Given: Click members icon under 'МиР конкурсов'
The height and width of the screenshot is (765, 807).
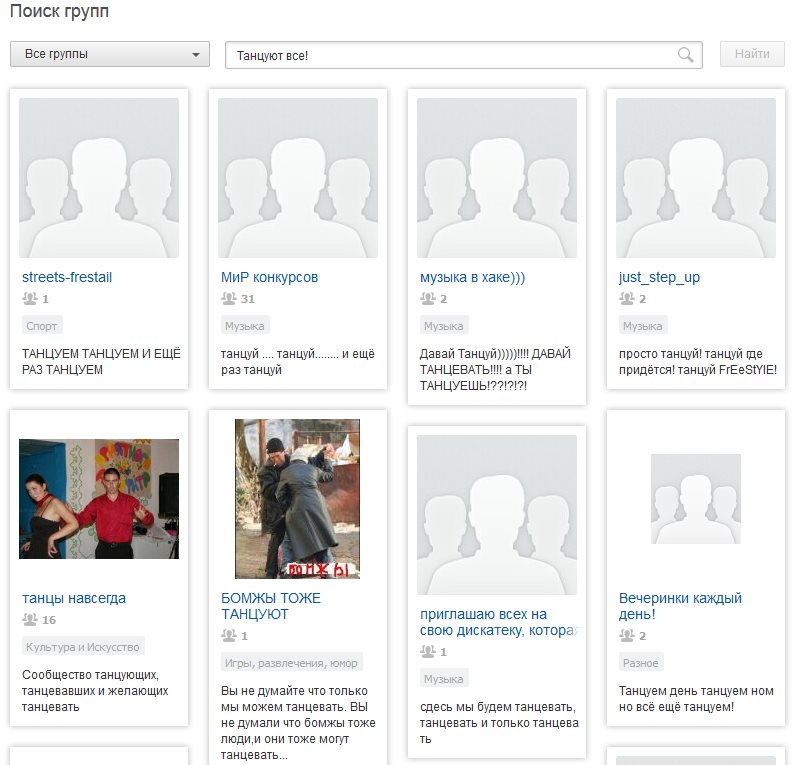Looking at the screenshot, I should pyautogui.click(x=229, y=299).
